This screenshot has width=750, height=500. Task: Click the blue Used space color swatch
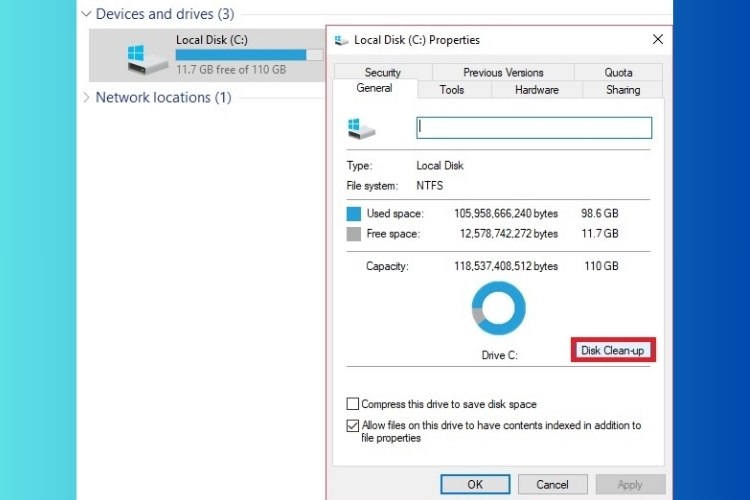[353, 214]
